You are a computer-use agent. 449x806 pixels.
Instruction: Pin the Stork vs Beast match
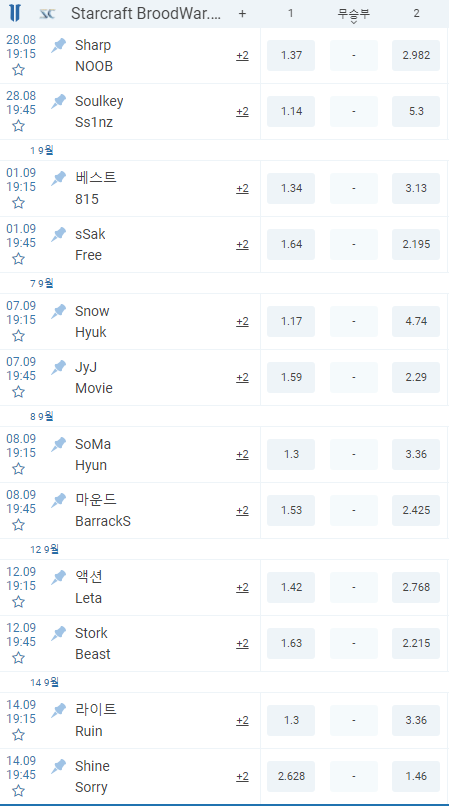[x=59, y=633]
